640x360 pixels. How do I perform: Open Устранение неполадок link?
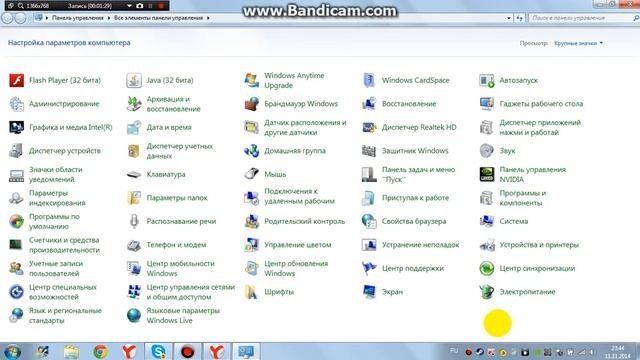click(420, 245)
